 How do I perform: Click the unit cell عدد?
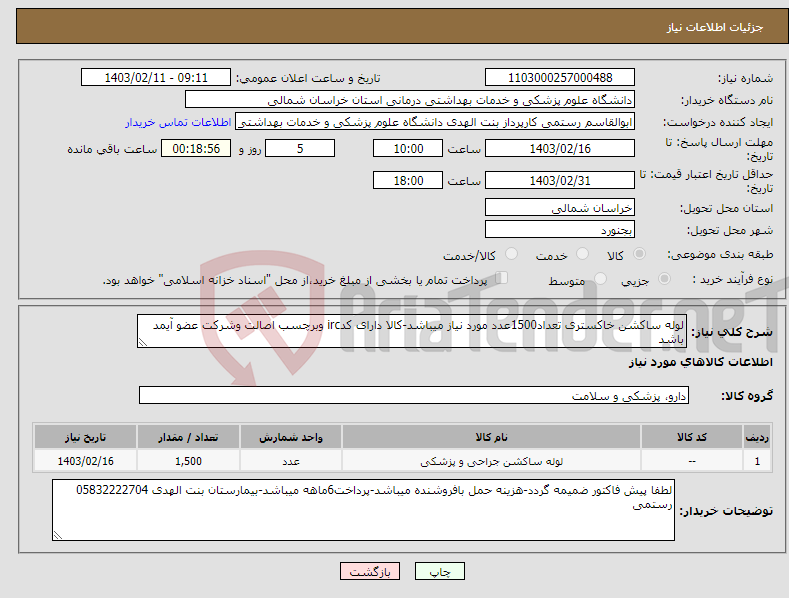point(291,461)
